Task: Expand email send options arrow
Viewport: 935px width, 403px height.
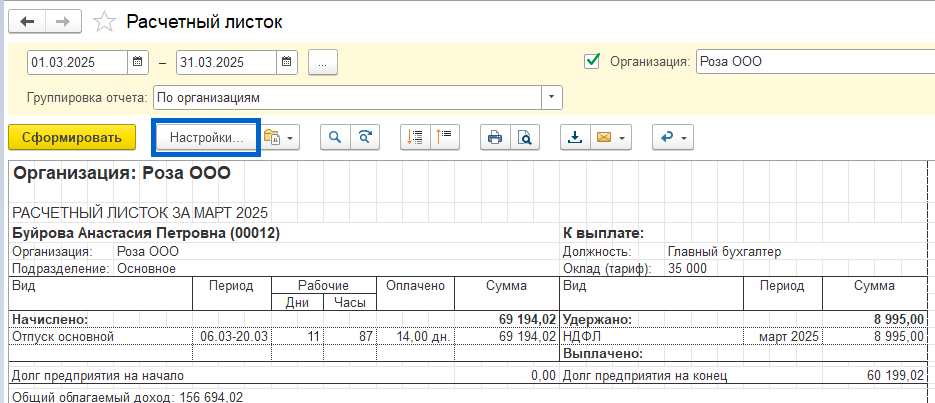Action: 623,138
